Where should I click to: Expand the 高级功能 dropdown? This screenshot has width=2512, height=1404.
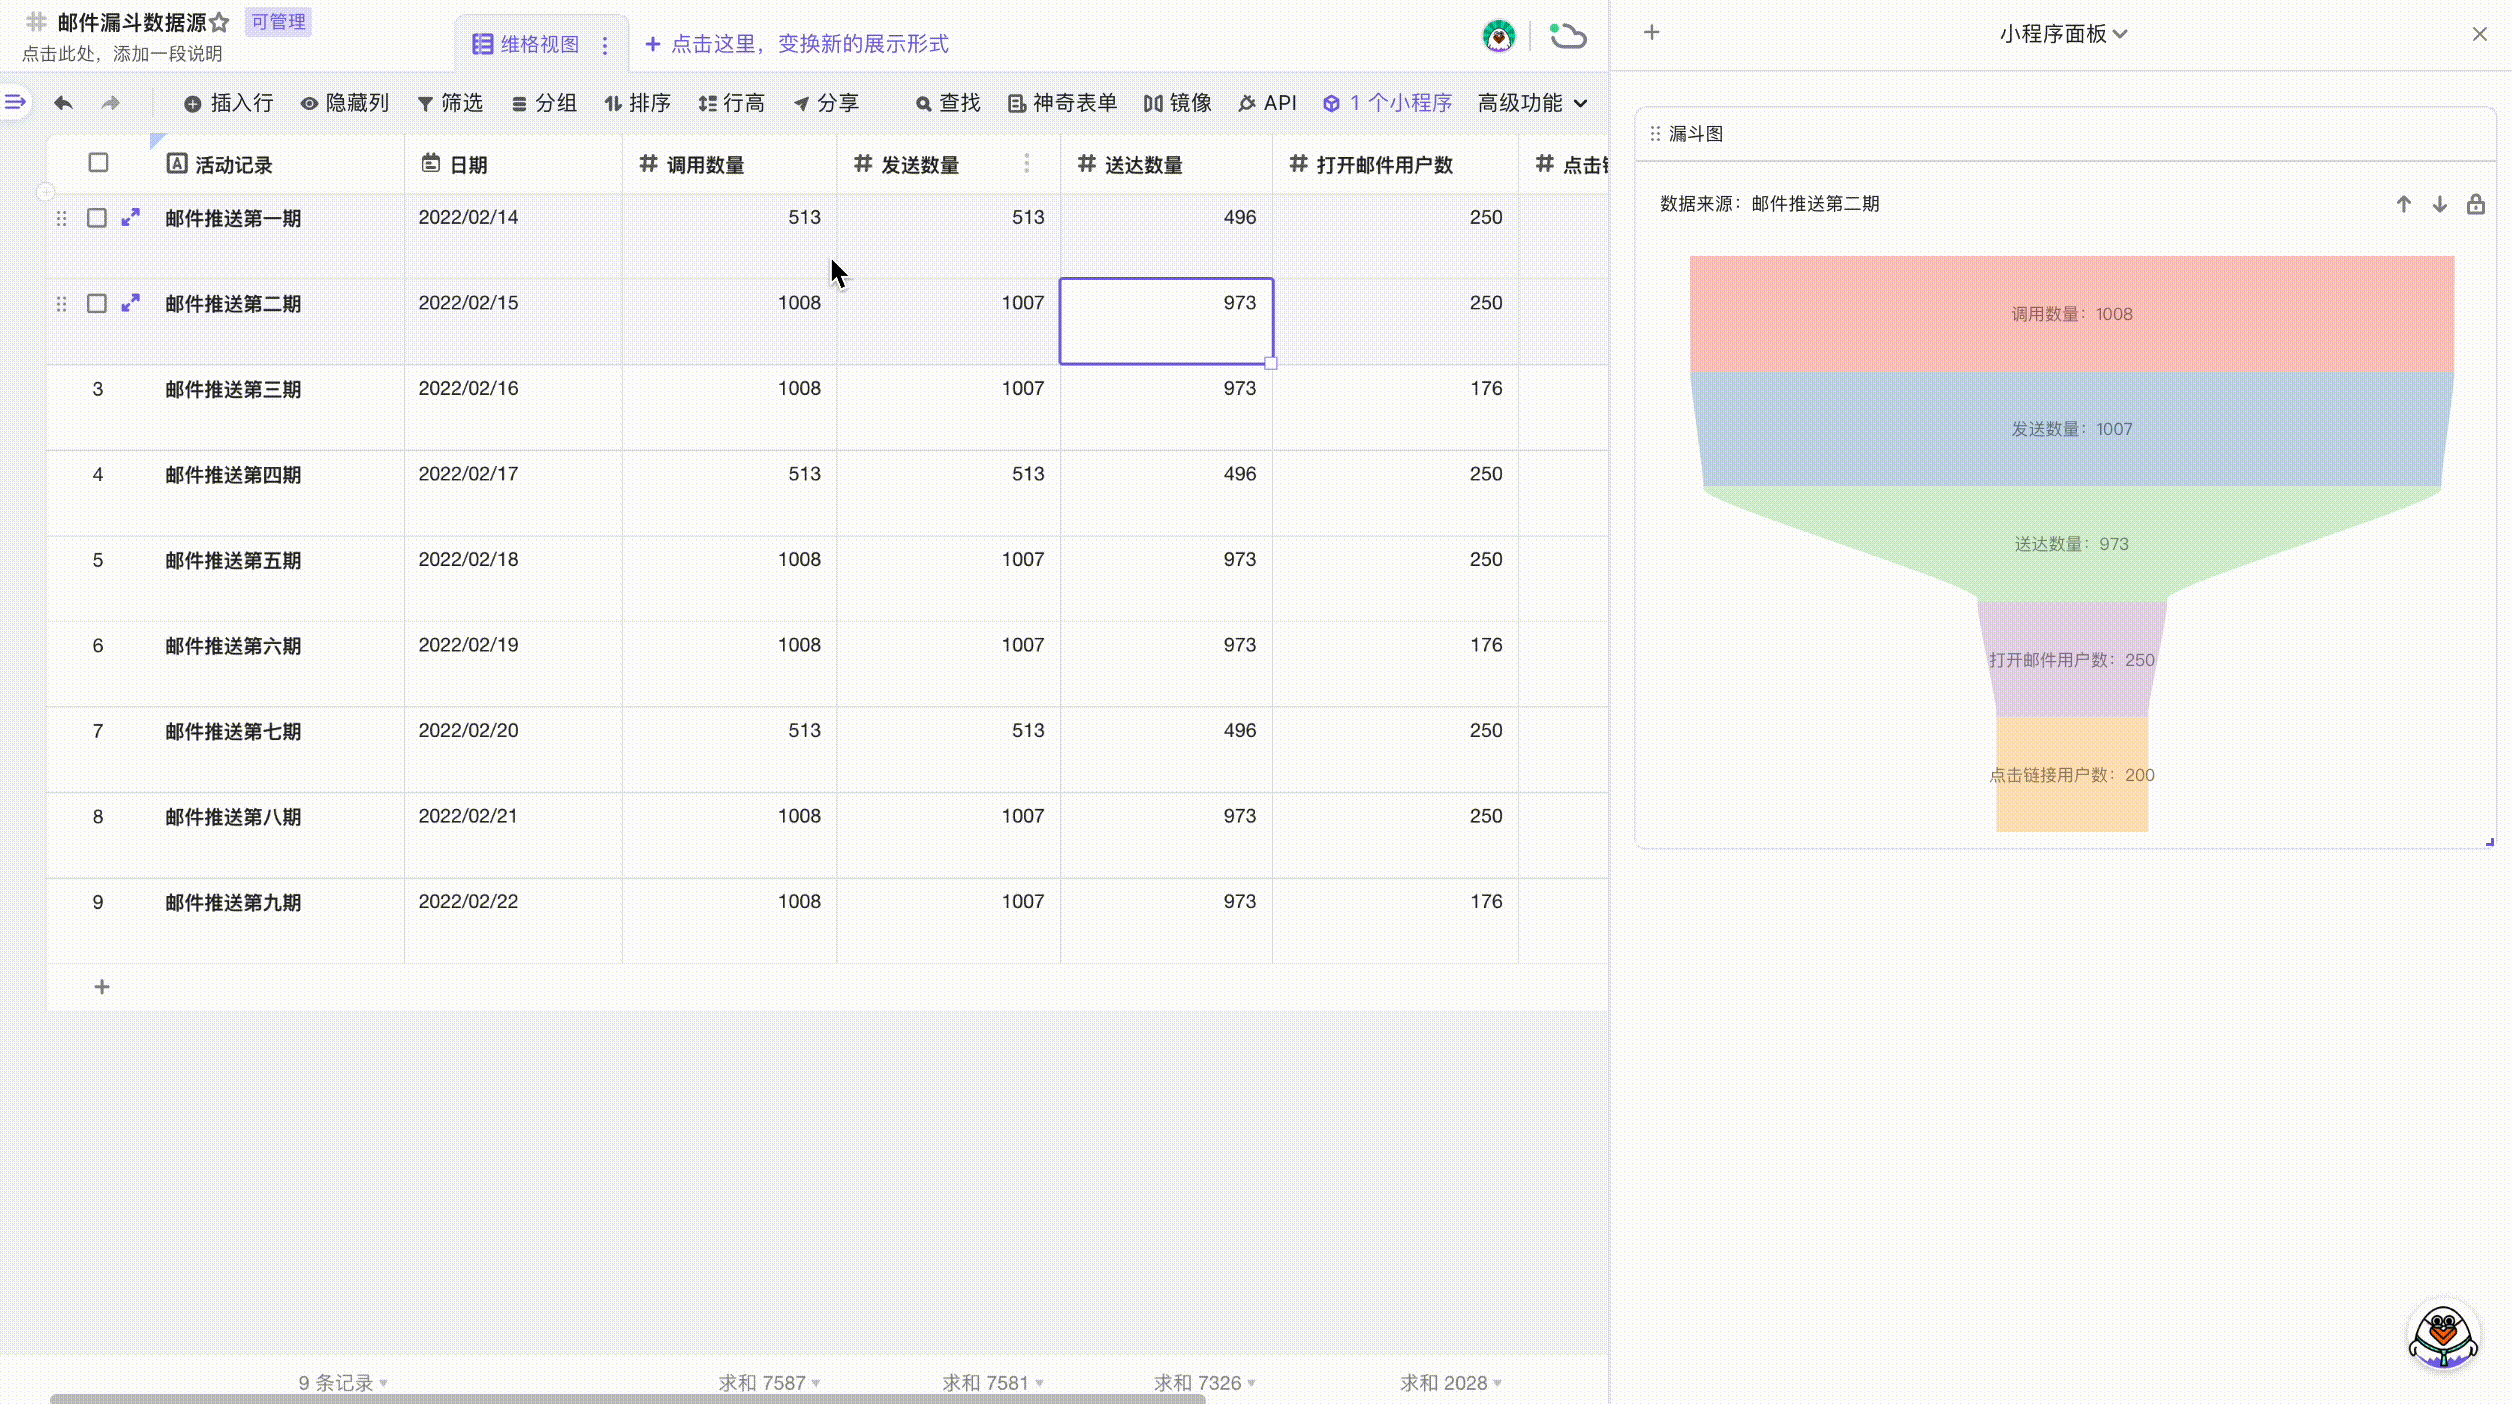(1532, 103)
